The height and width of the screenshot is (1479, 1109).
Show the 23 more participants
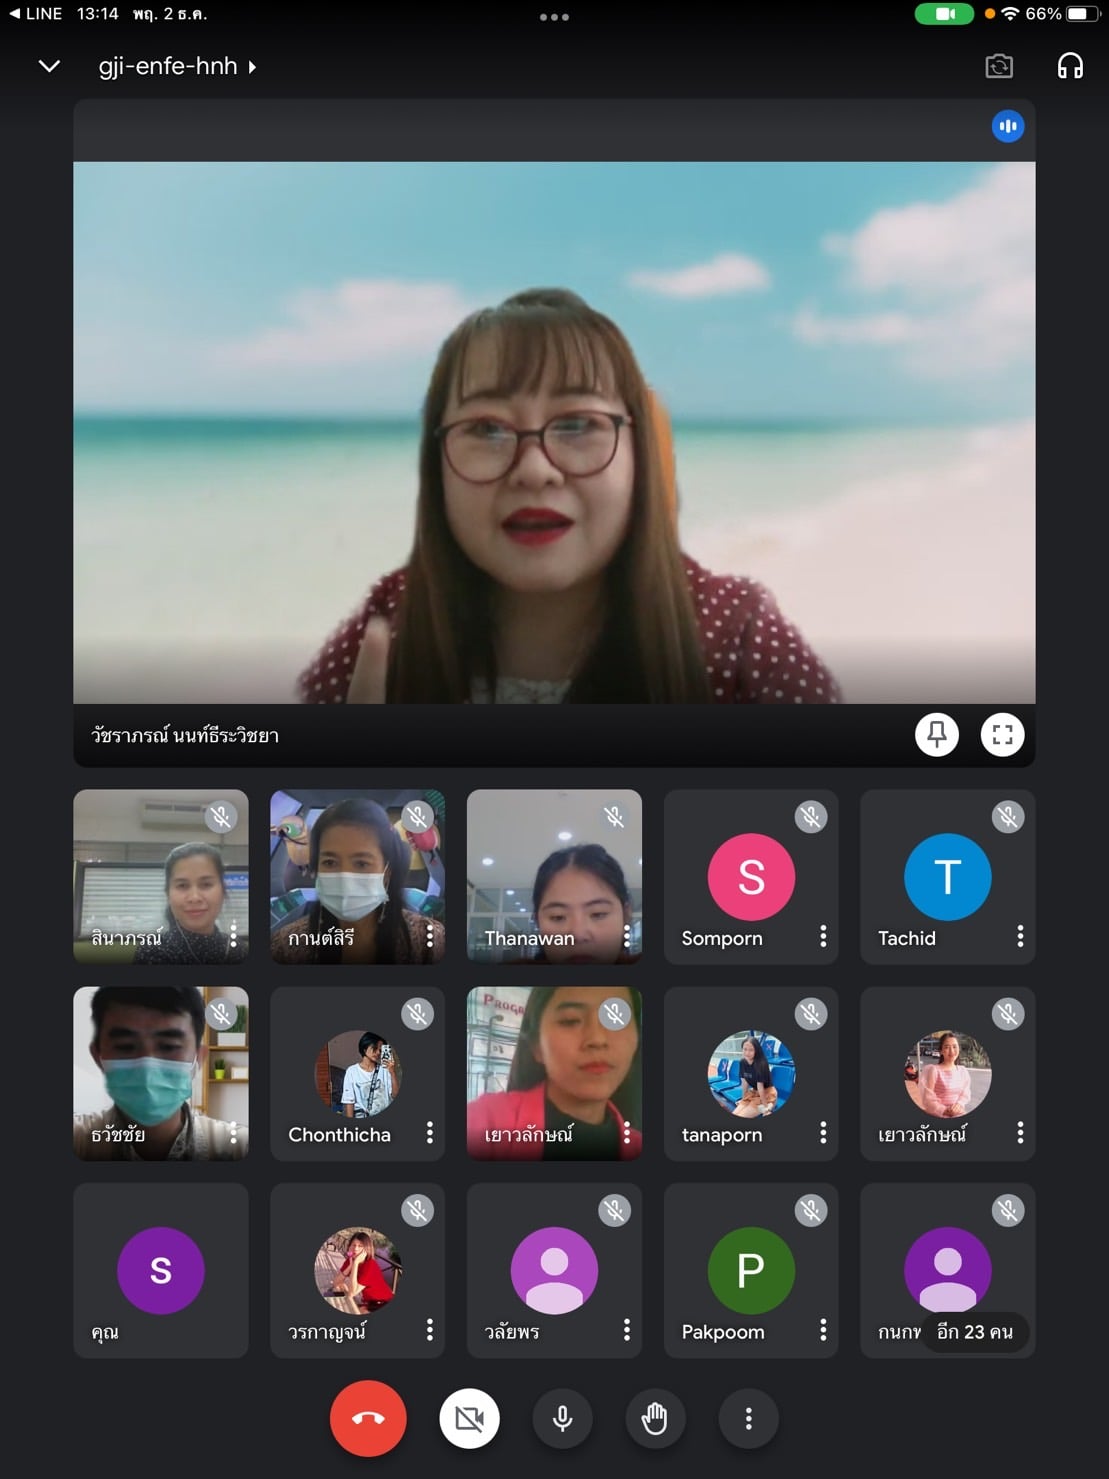click(x=974, y=1332)
